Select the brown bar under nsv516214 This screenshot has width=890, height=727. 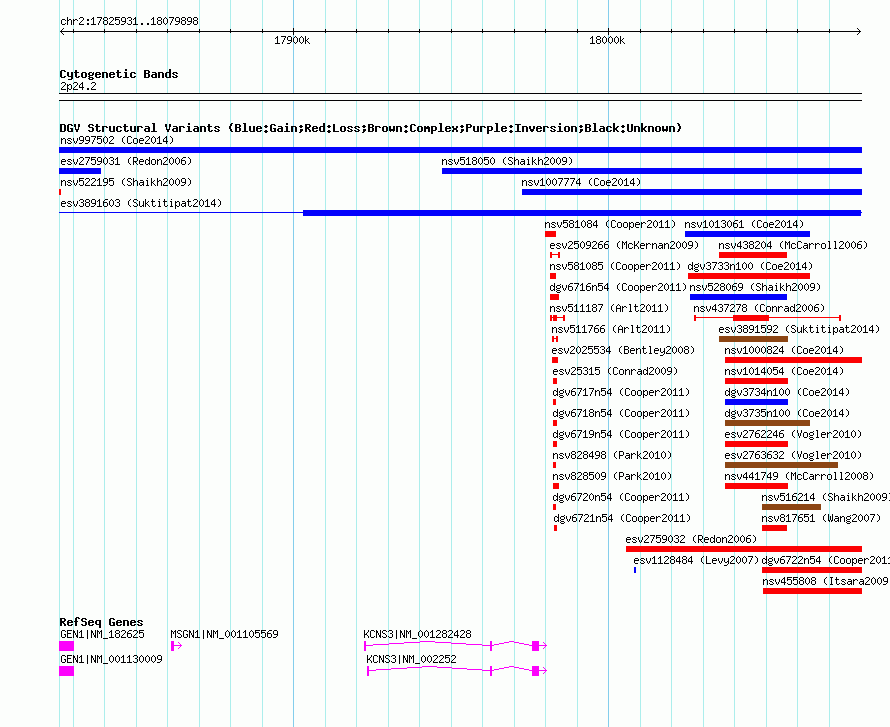[791, 507]
